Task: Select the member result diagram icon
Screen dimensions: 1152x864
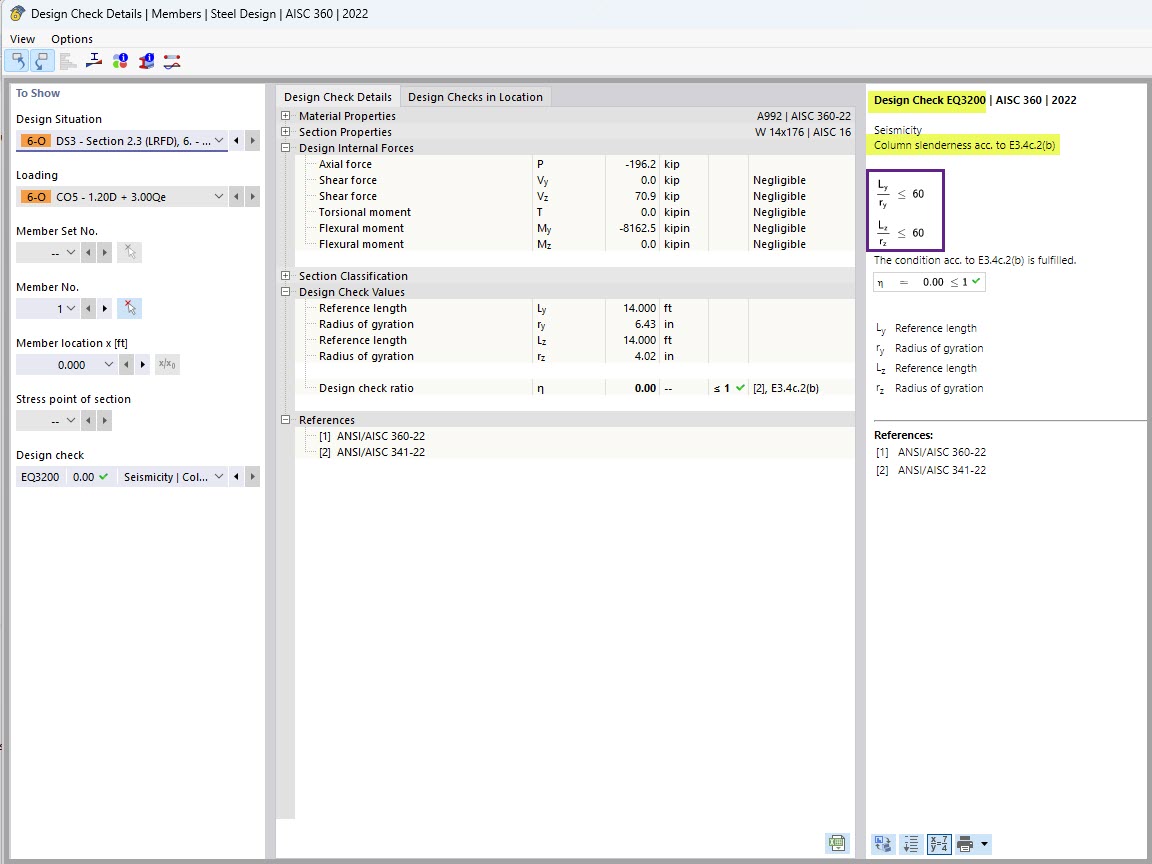Action: coord(172,60)
